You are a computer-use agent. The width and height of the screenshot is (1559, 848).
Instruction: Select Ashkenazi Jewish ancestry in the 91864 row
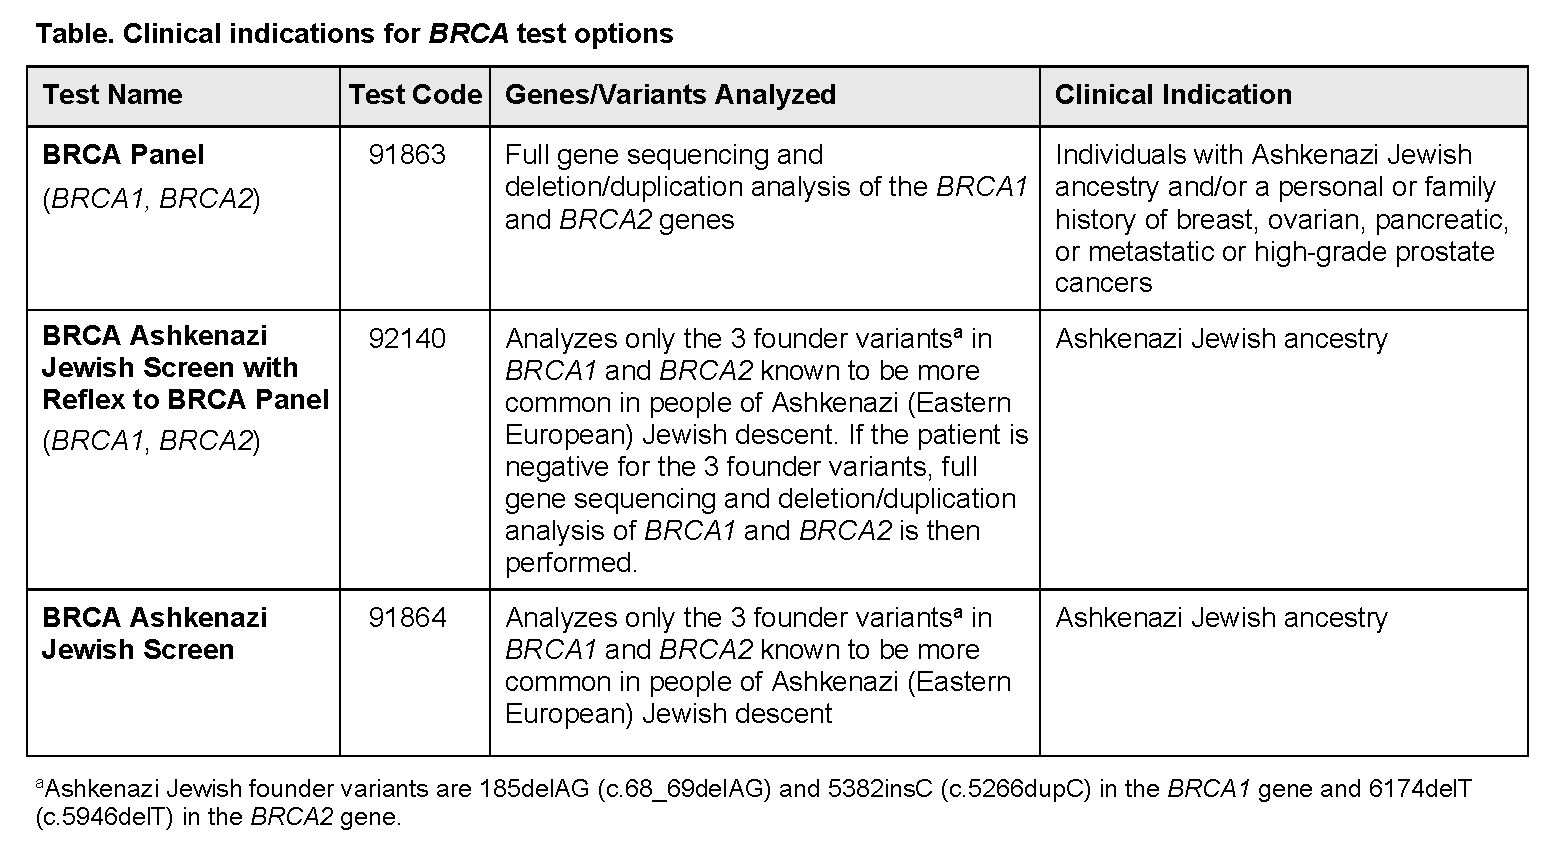[1221, 618]
